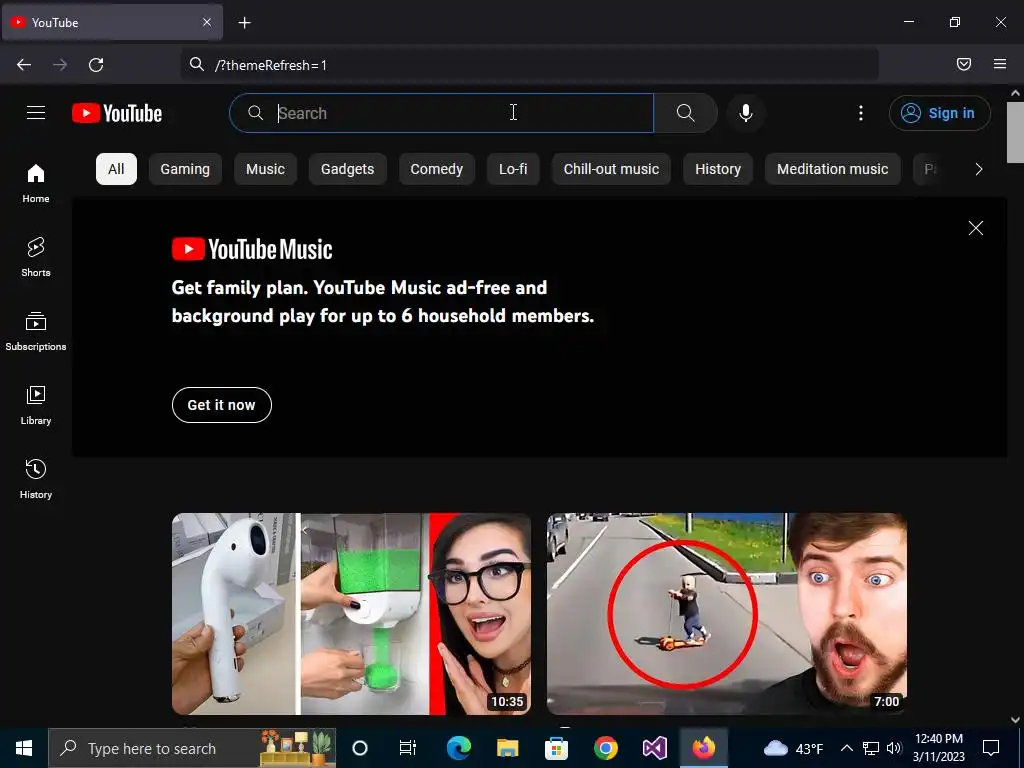Open new browser tab with plus
The image size is (1024, 768).
point(244,23)
